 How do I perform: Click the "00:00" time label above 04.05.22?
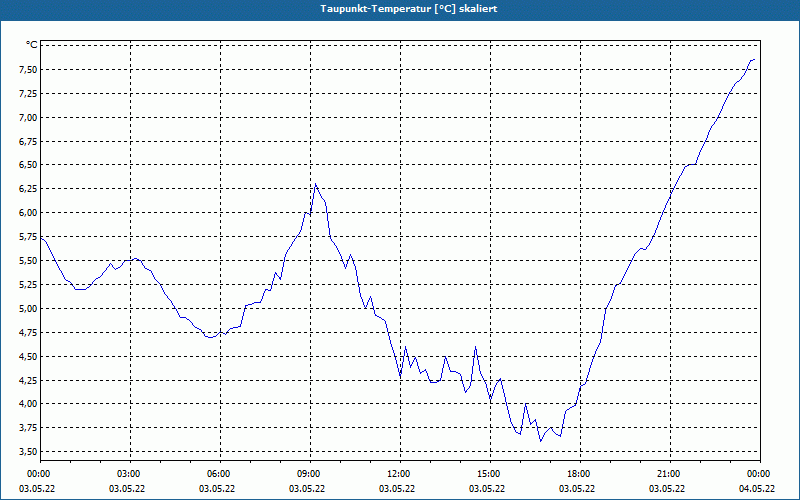[760, 474]
